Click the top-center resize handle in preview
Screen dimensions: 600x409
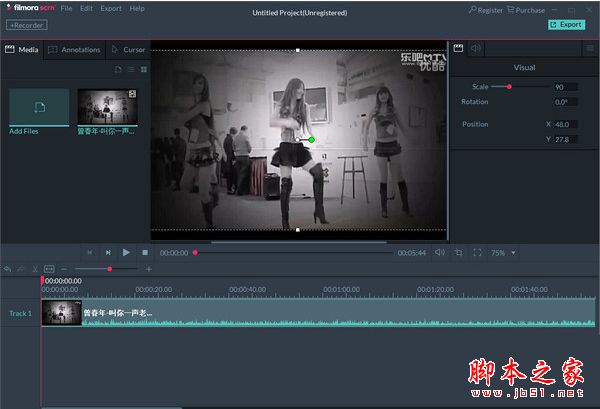(298, 50)
